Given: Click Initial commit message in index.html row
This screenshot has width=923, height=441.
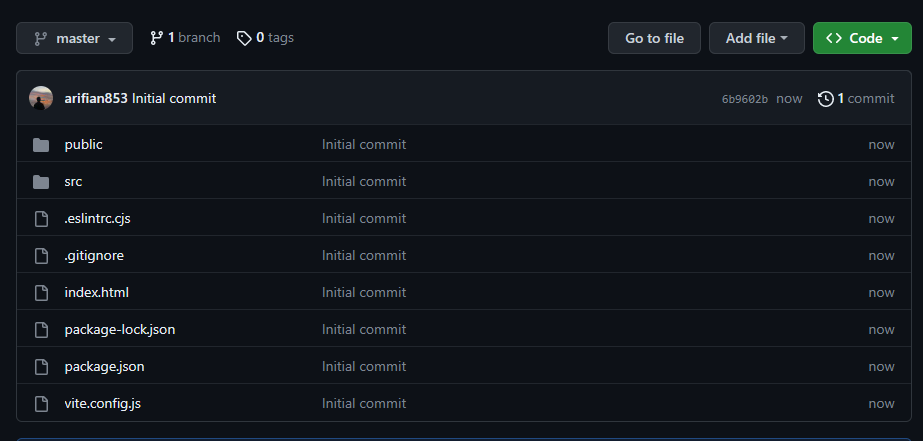Looking at the screenshot, I should click(364, 293).
